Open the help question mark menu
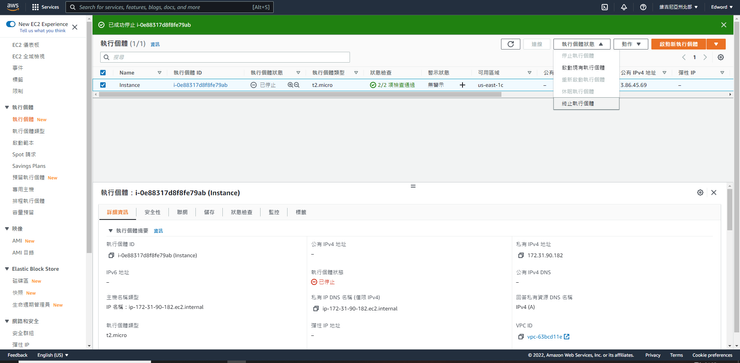The image size is (740, 363). 643,7
